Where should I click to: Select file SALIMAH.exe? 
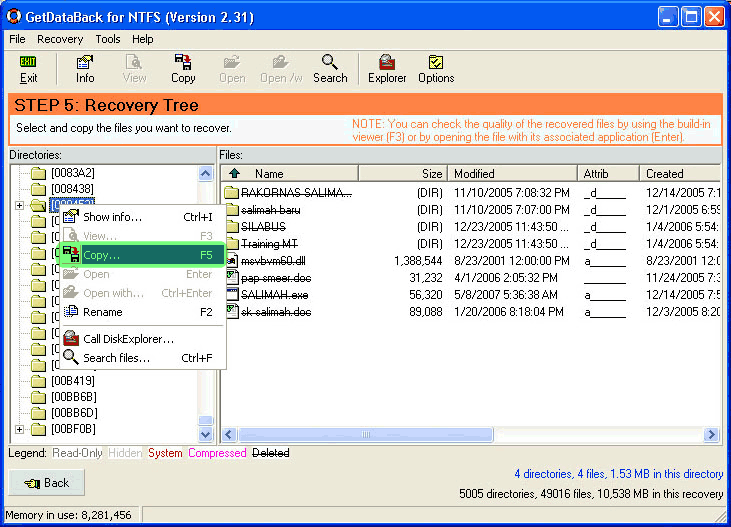click(274, 295)
